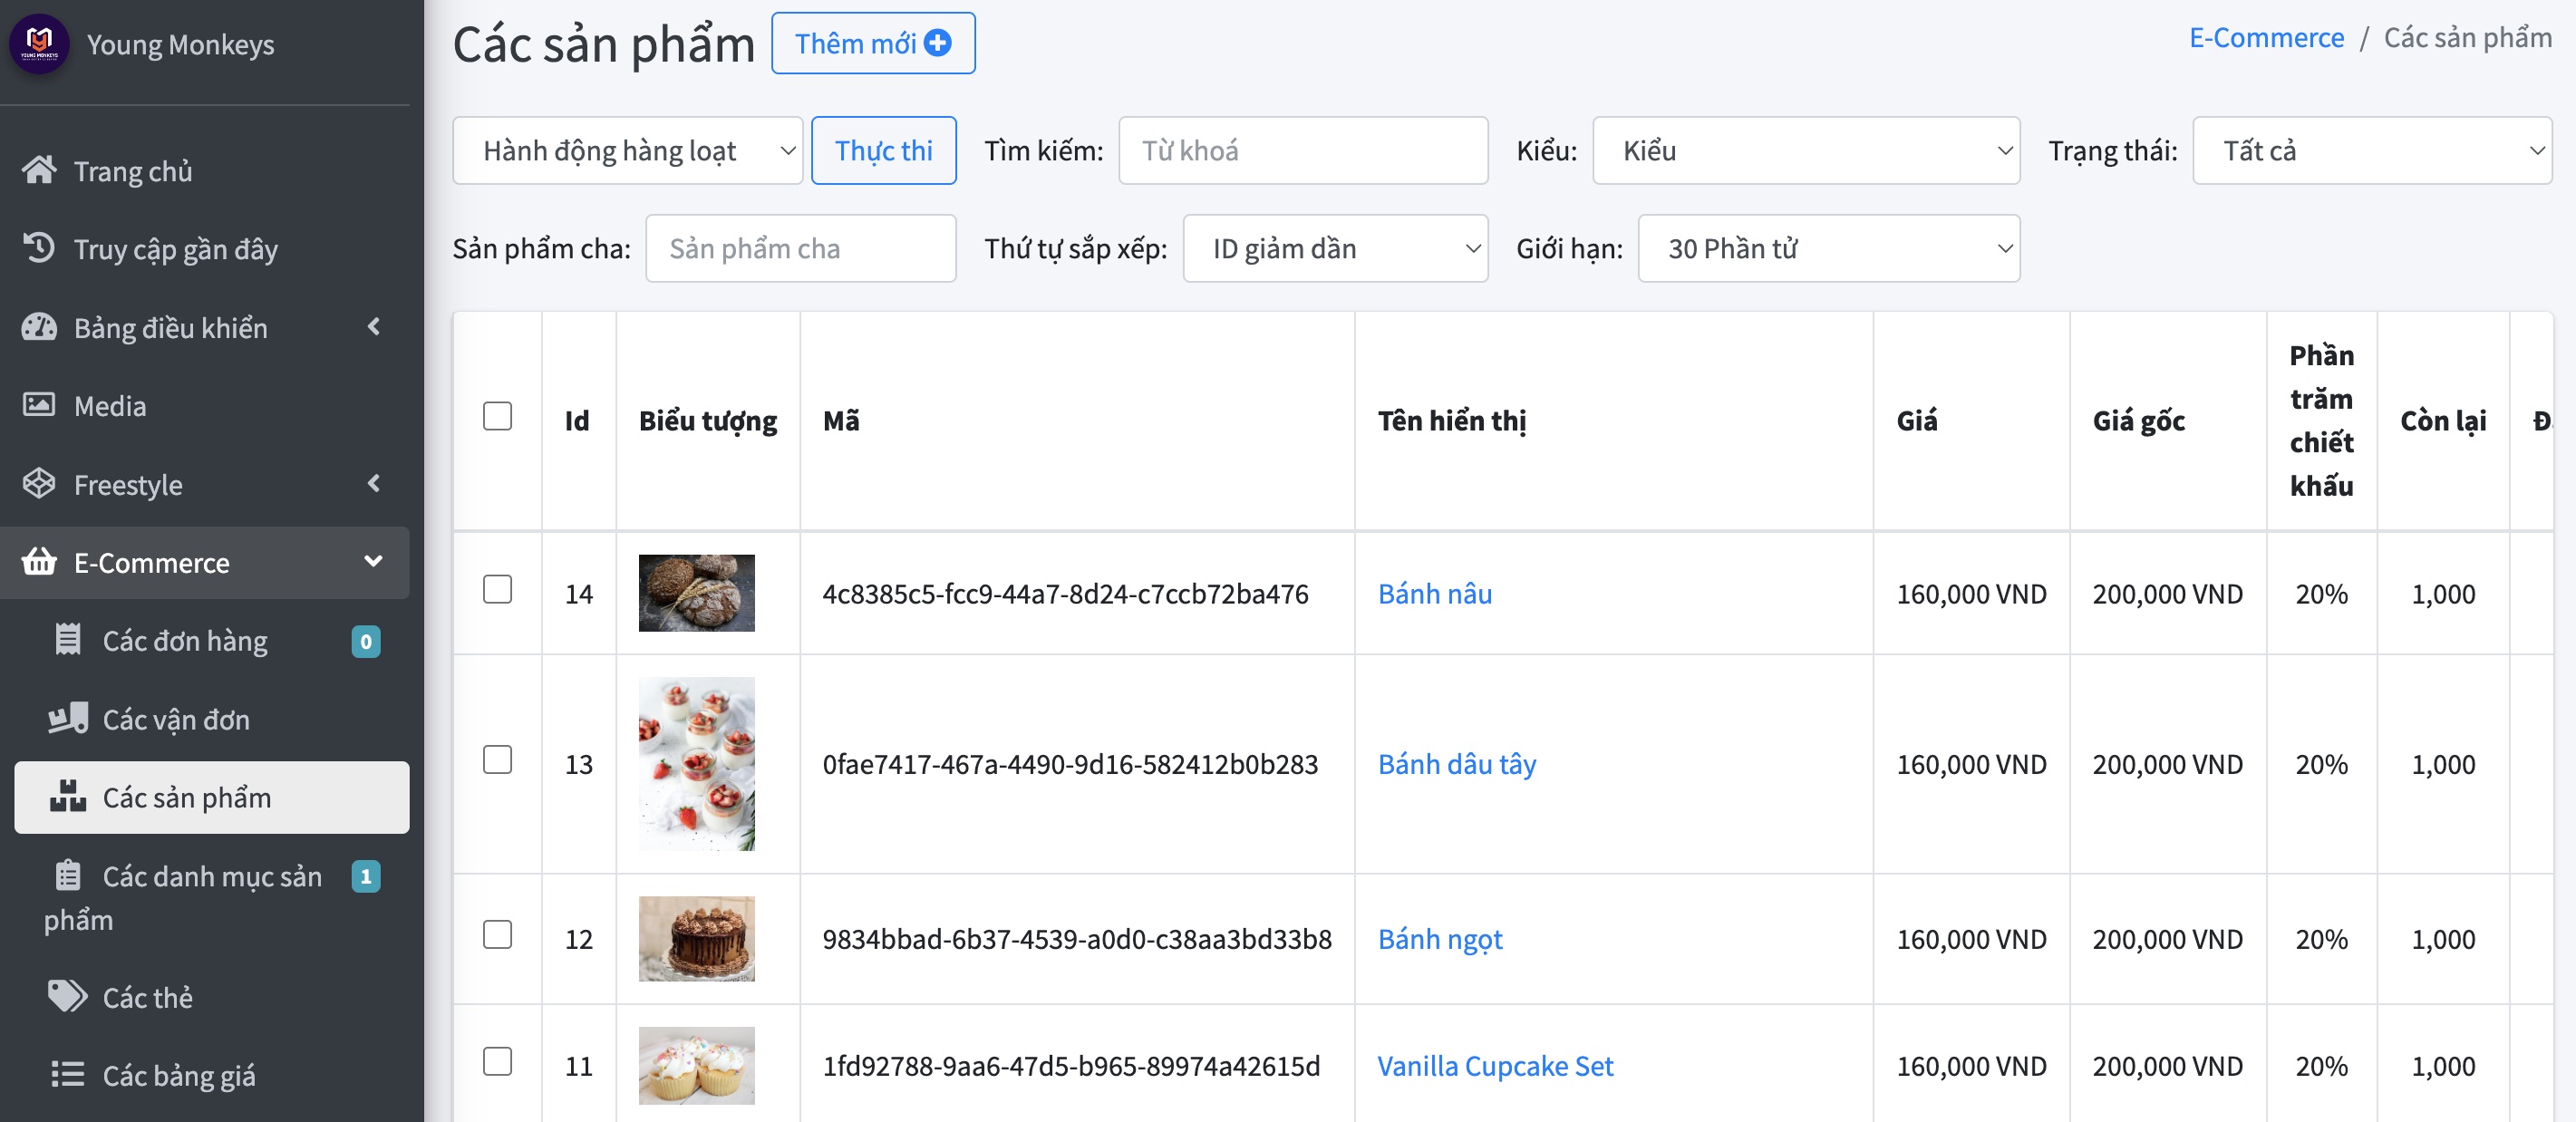This screenshot has width=2576, height=1122.
Task: Check the box for product Id 14
Action: pyautogui.click(x=497, y=589)
